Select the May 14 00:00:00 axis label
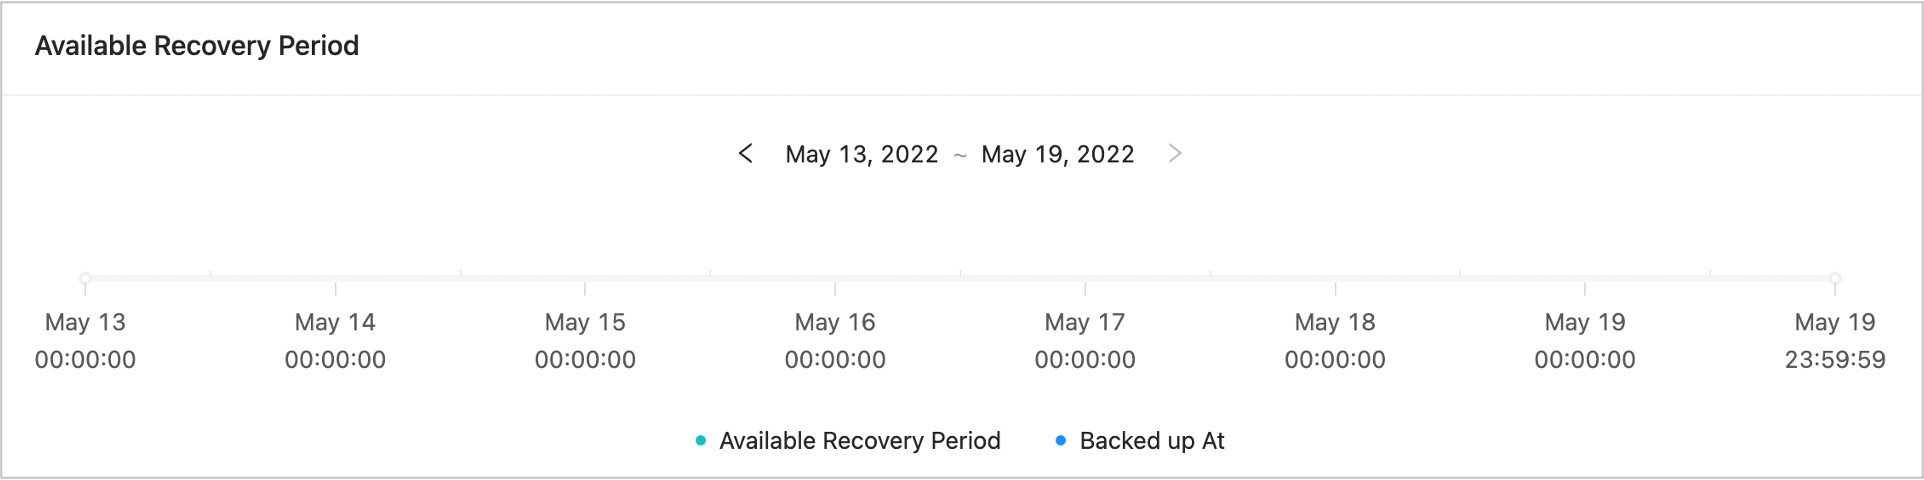Viewport: 1924px width, 480px height. coord(335,340)
